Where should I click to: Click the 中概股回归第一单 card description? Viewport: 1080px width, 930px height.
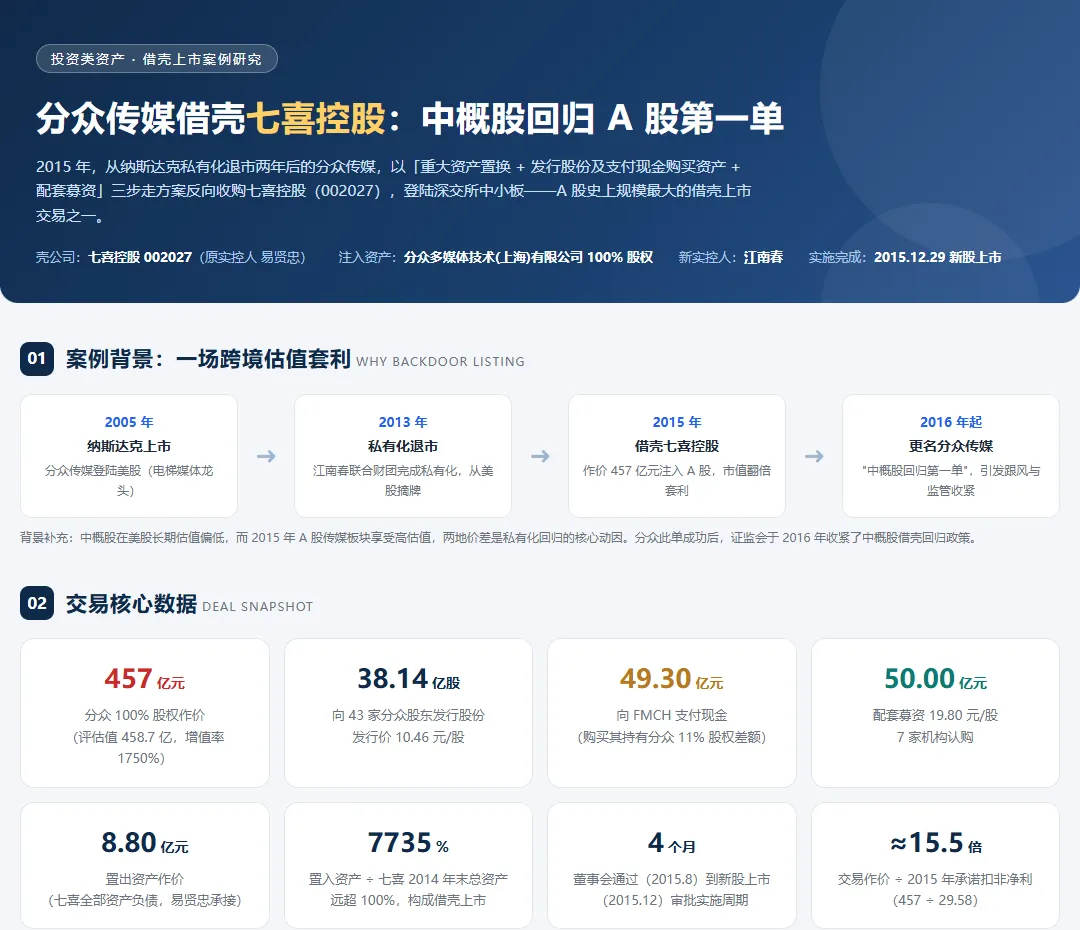tap(951, 480)
